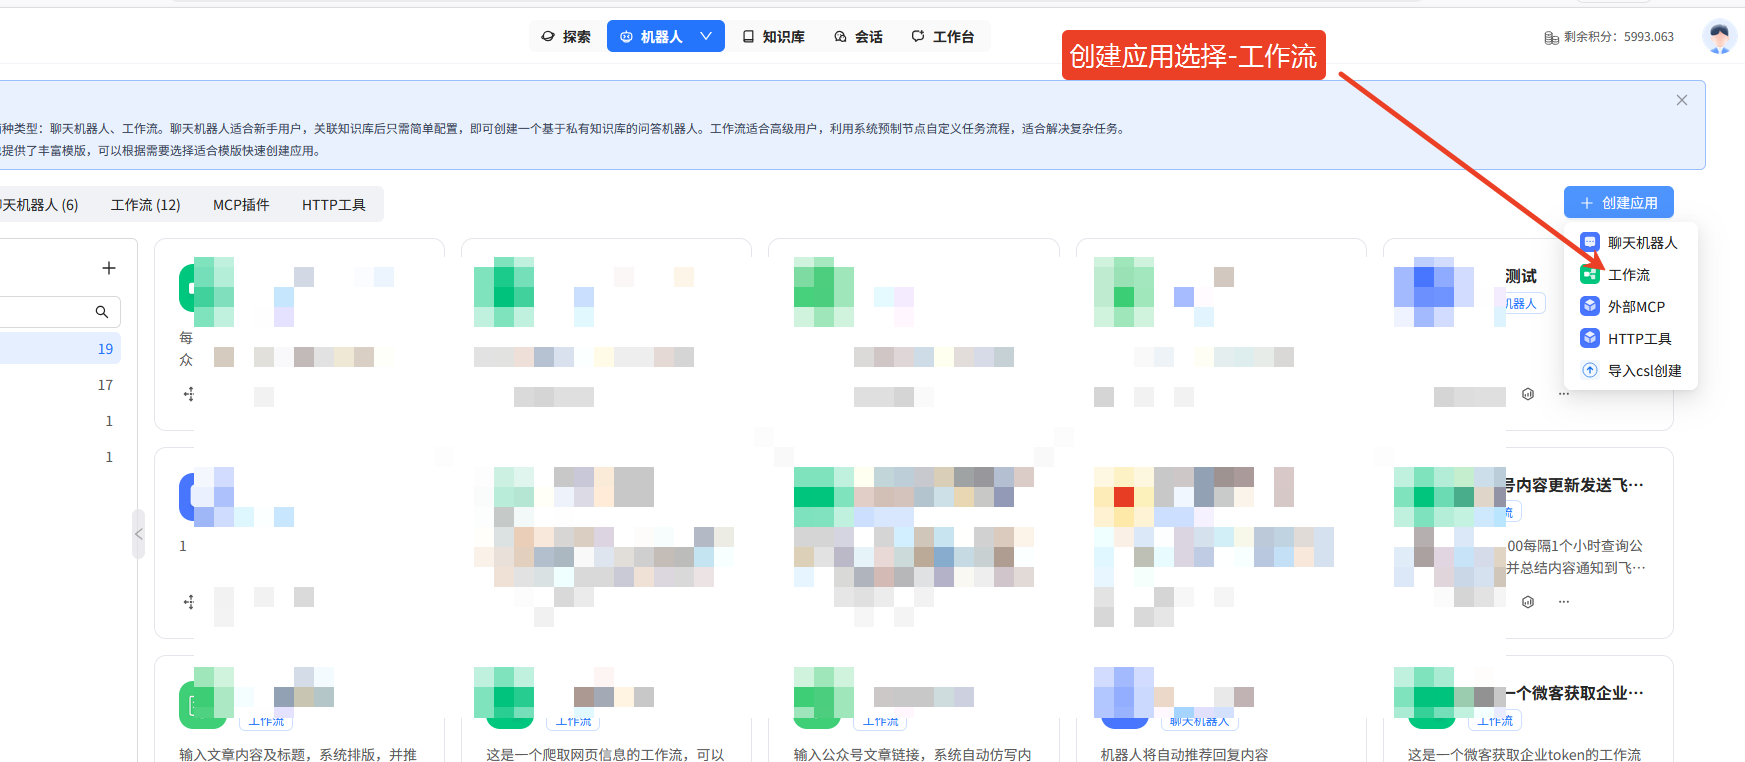Select the 聊天机器人 (6) filter tab
This screenshot has width=1745, height=762.
pyautogui.click(x=40, y=205)
